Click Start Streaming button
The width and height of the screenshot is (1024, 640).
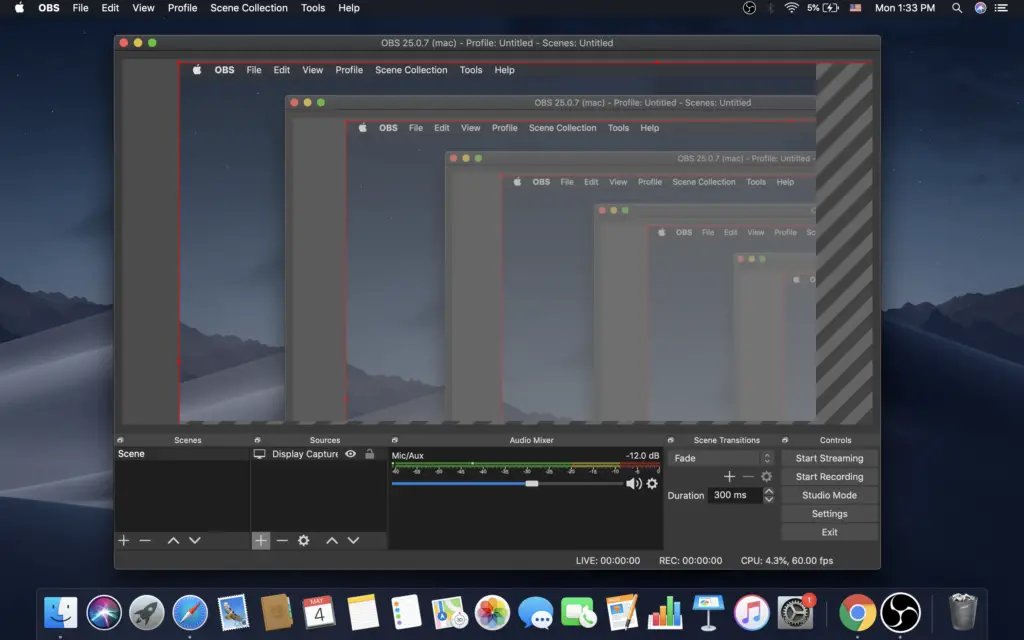tap(829, 458)
